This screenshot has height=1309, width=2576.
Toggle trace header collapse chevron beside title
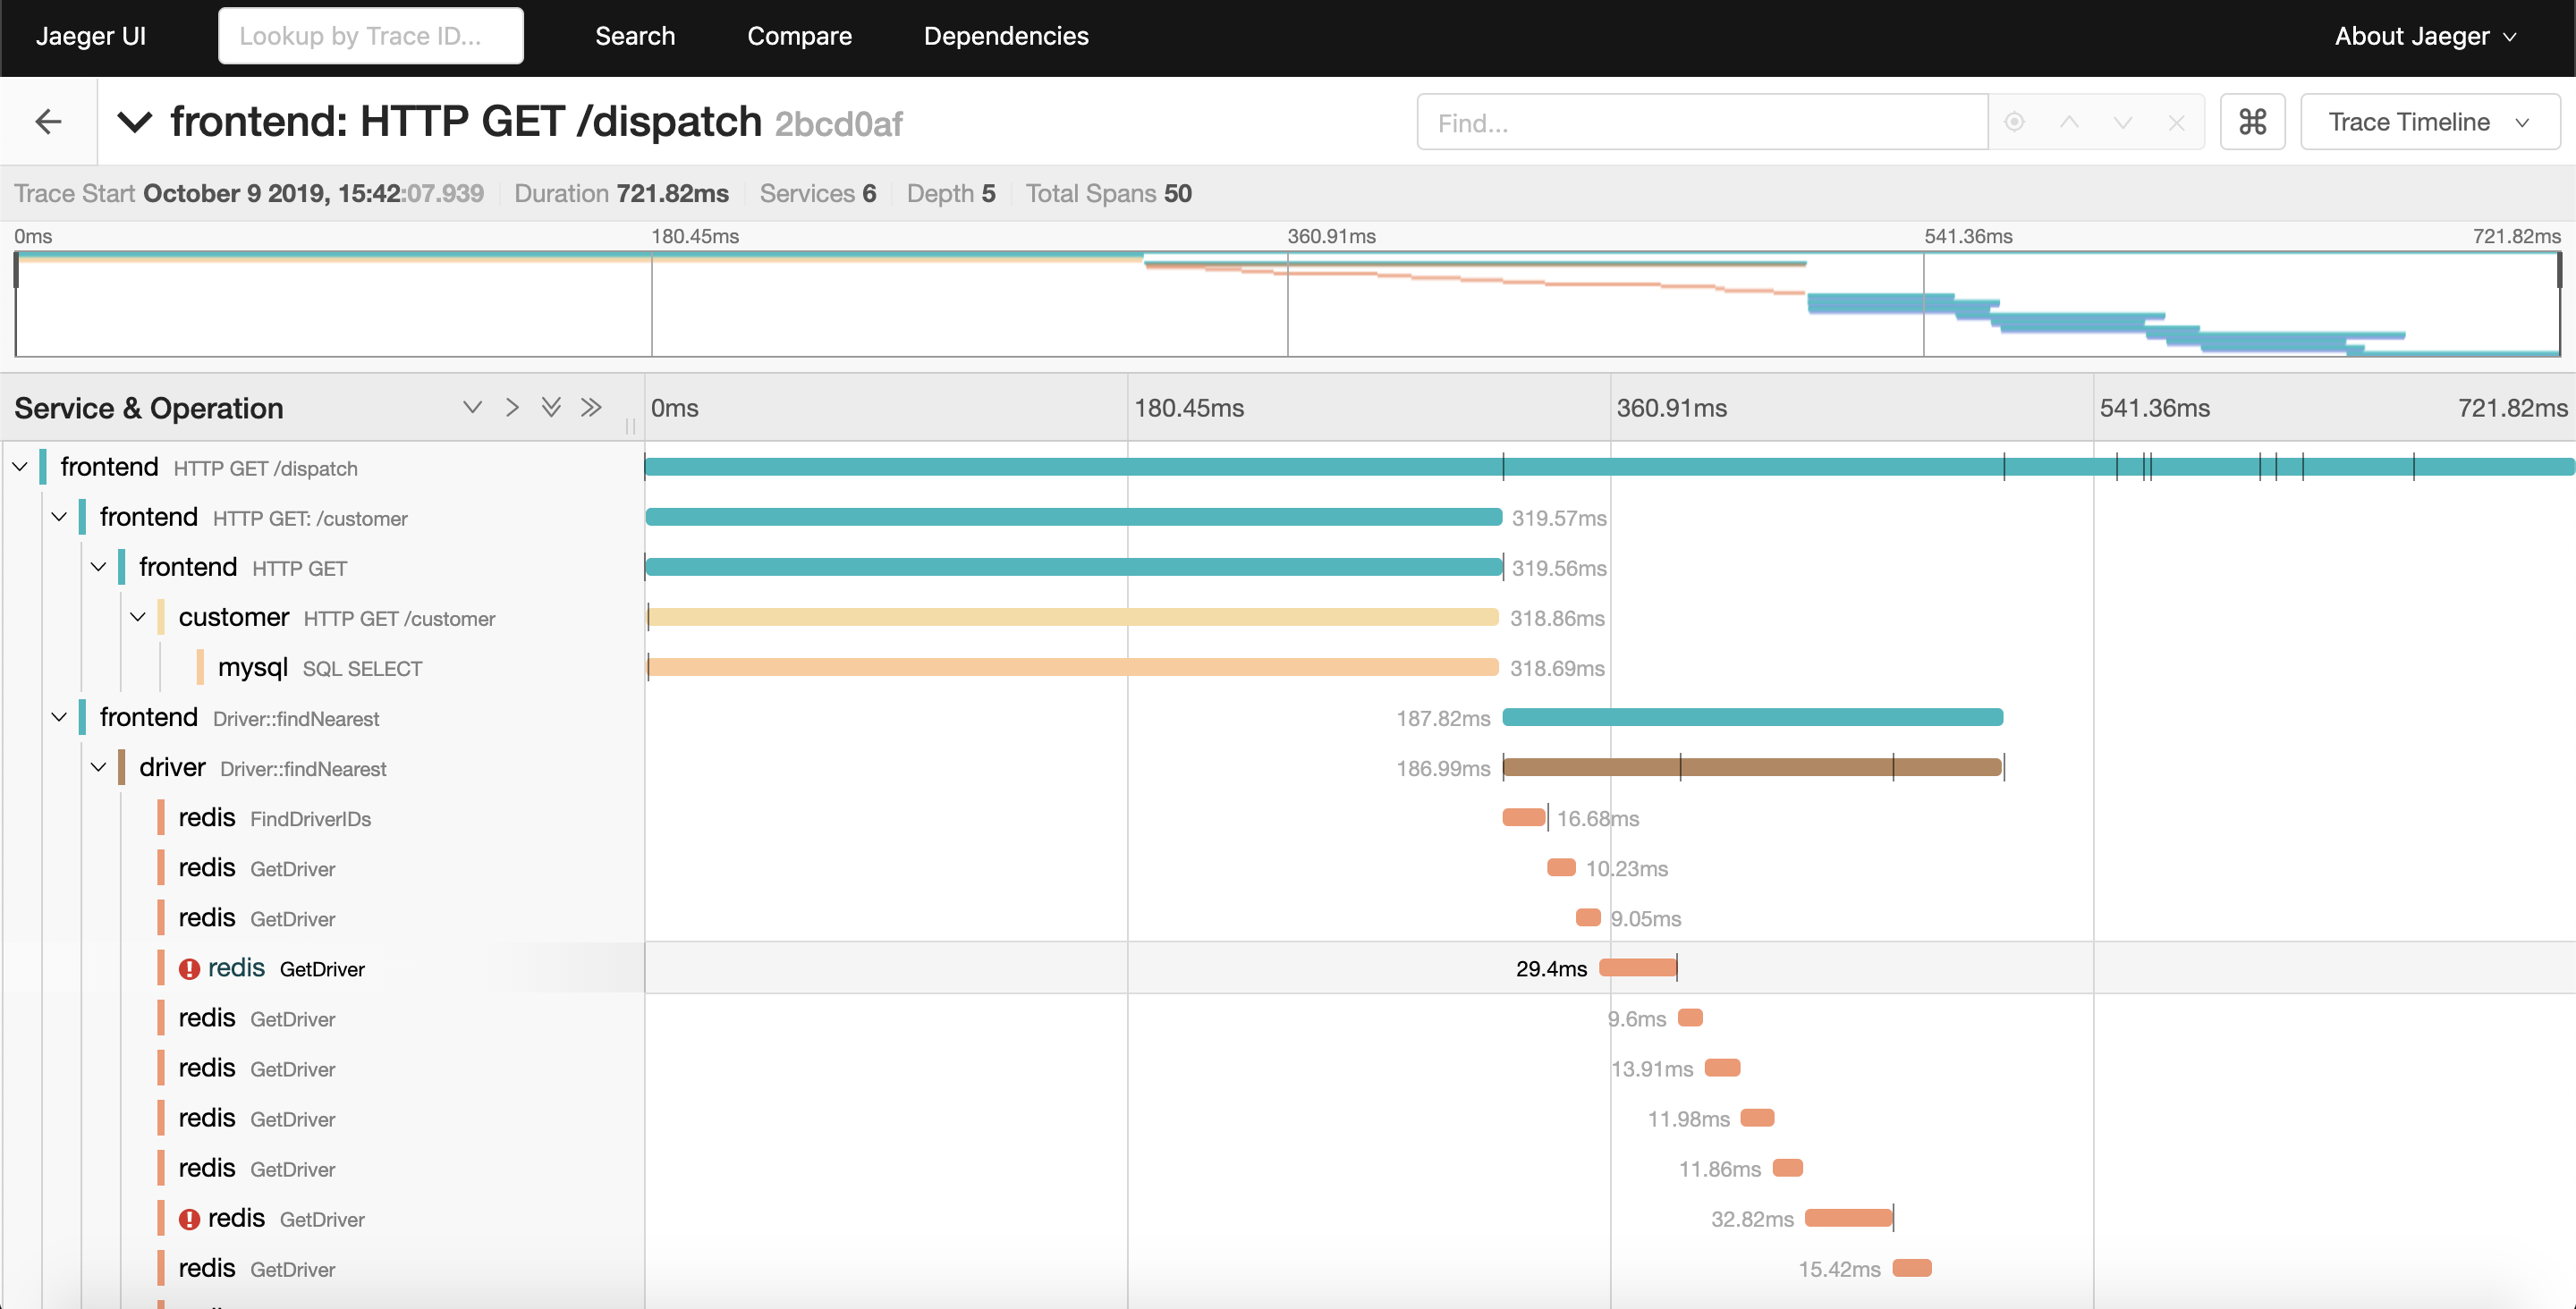point(134,122)
